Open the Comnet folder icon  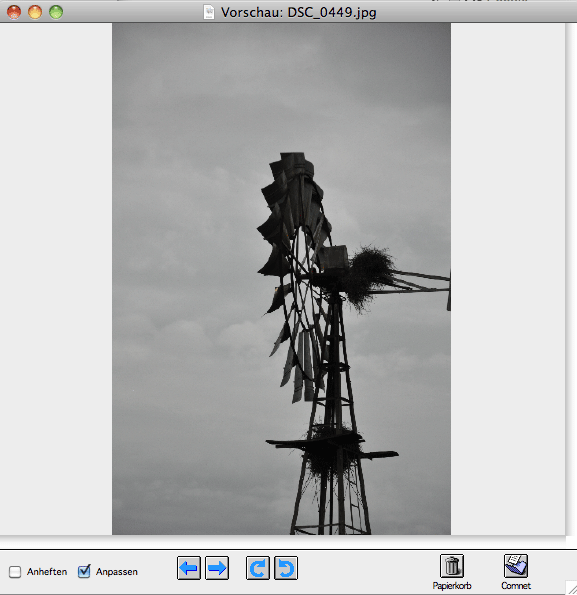(x=516, y=566)
